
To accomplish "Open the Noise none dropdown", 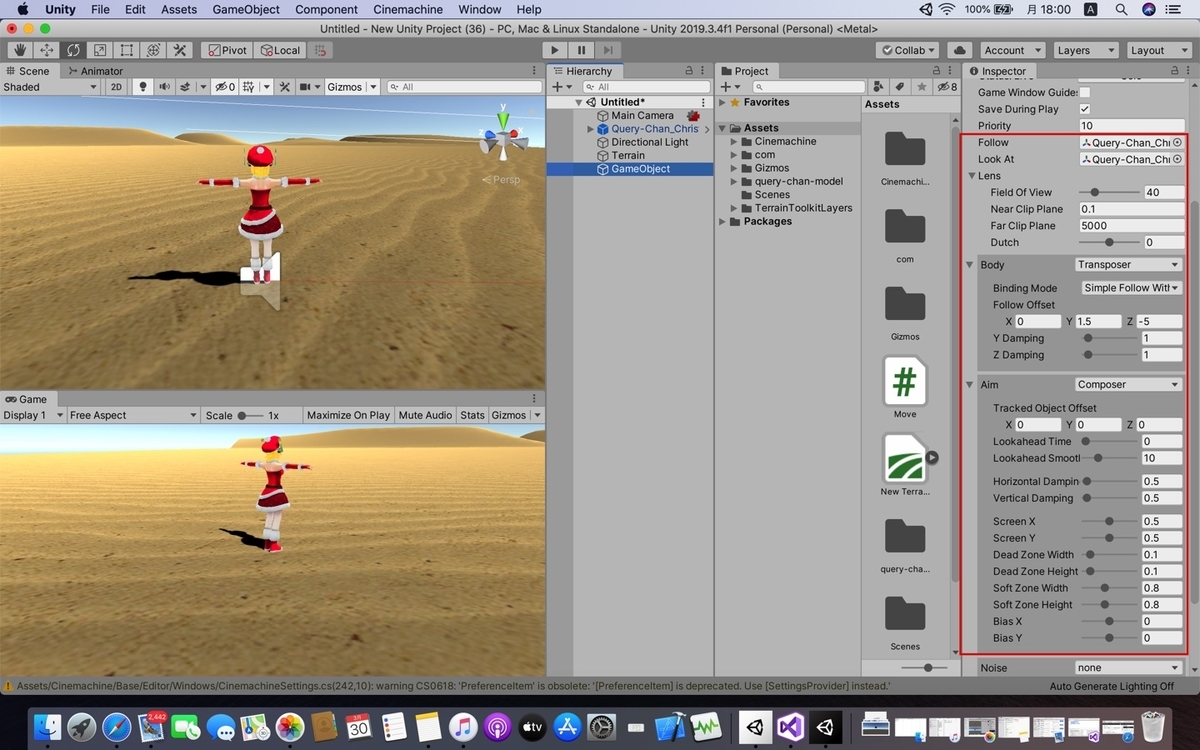I will coord(1129,668).
